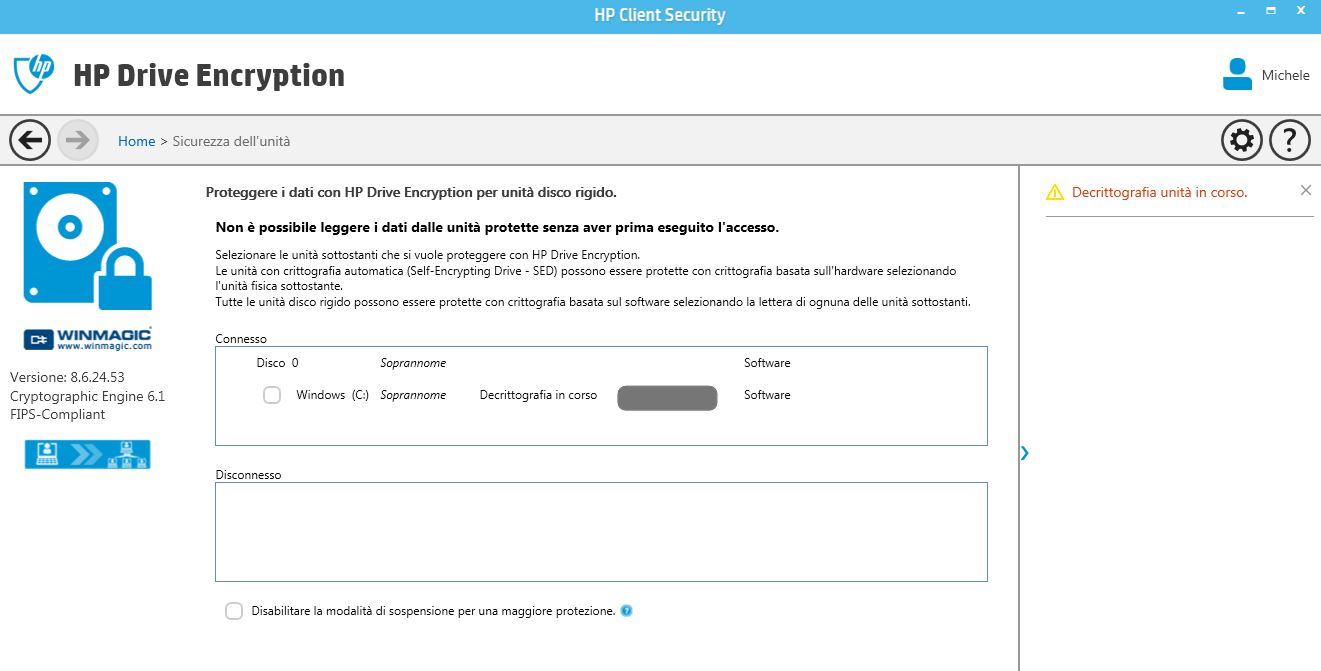Dismiss the decryption notification with the X
The image size is (1321, 671).
coord(1305,189)
